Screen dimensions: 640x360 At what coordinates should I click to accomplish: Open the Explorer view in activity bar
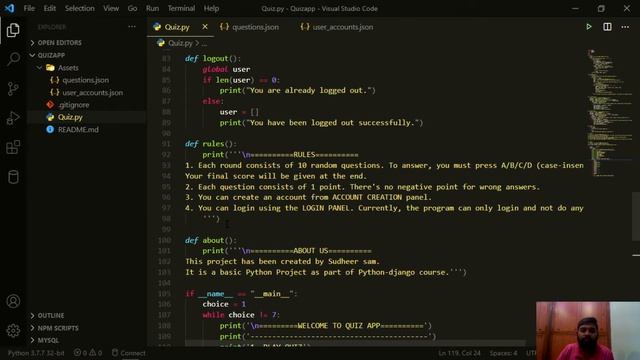coord(13,30)
